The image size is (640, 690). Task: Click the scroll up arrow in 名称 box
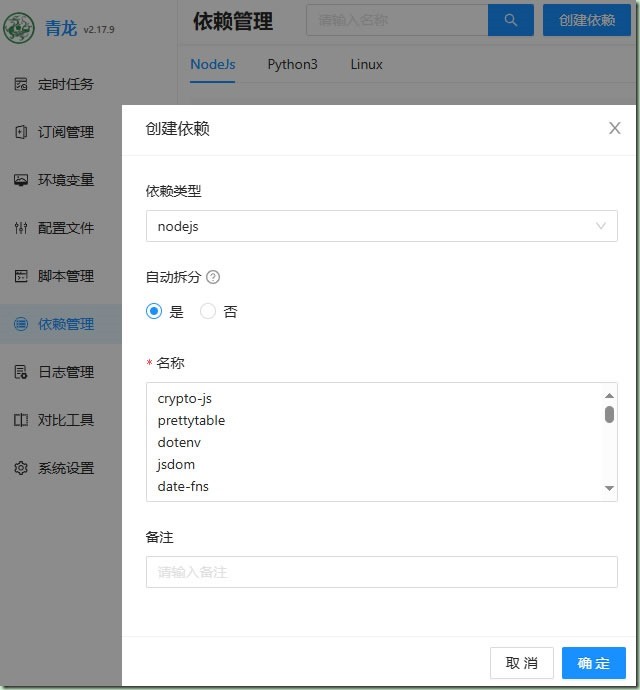coord(609,396)
